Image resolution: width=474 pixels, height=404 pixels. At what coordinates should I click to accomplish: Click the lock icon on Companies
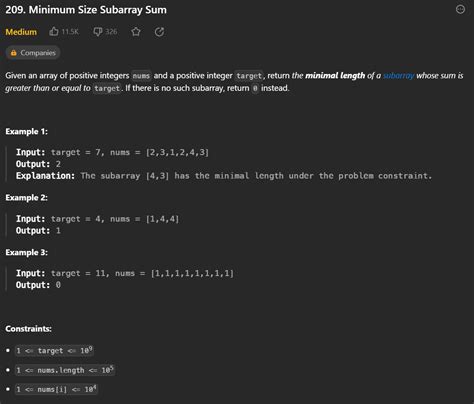(14, 53)
